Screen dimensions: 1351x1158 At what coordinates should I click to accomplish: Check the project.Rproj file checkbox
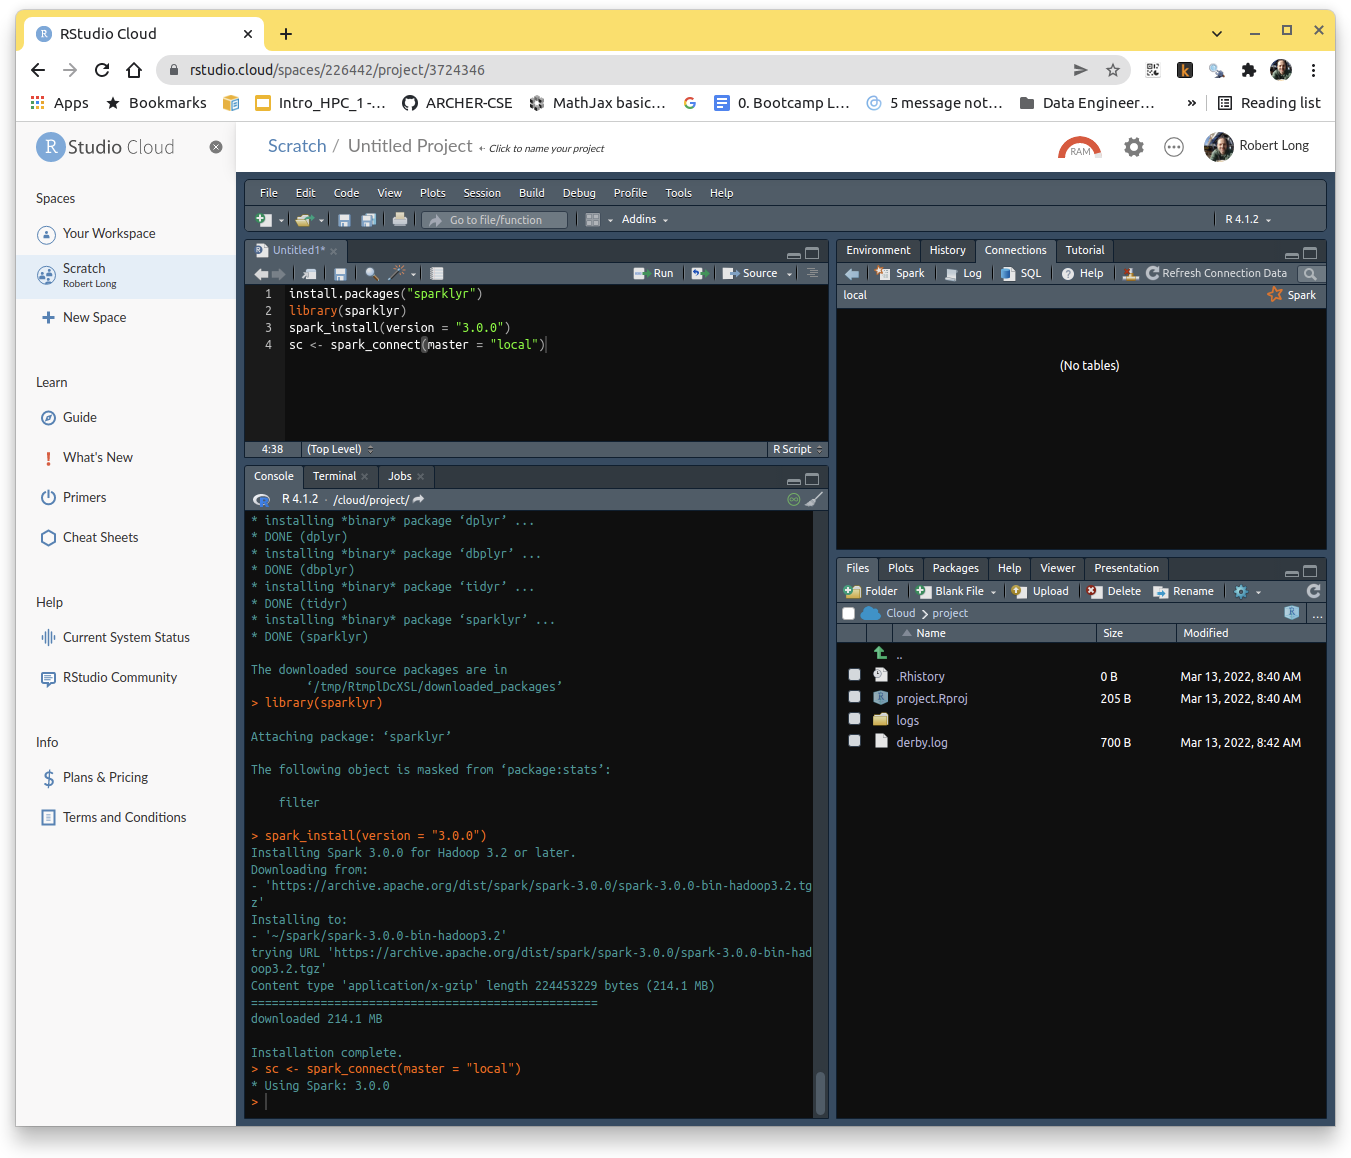pos(854,697)
